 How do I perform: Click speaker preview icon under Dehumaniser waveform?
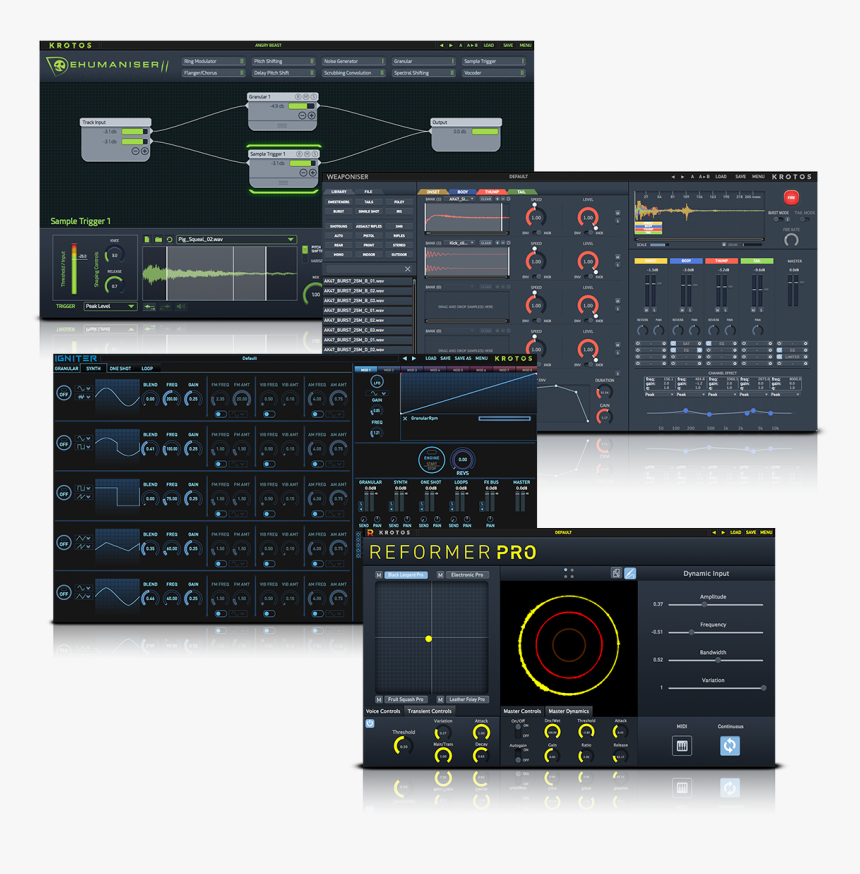[181, 307]
